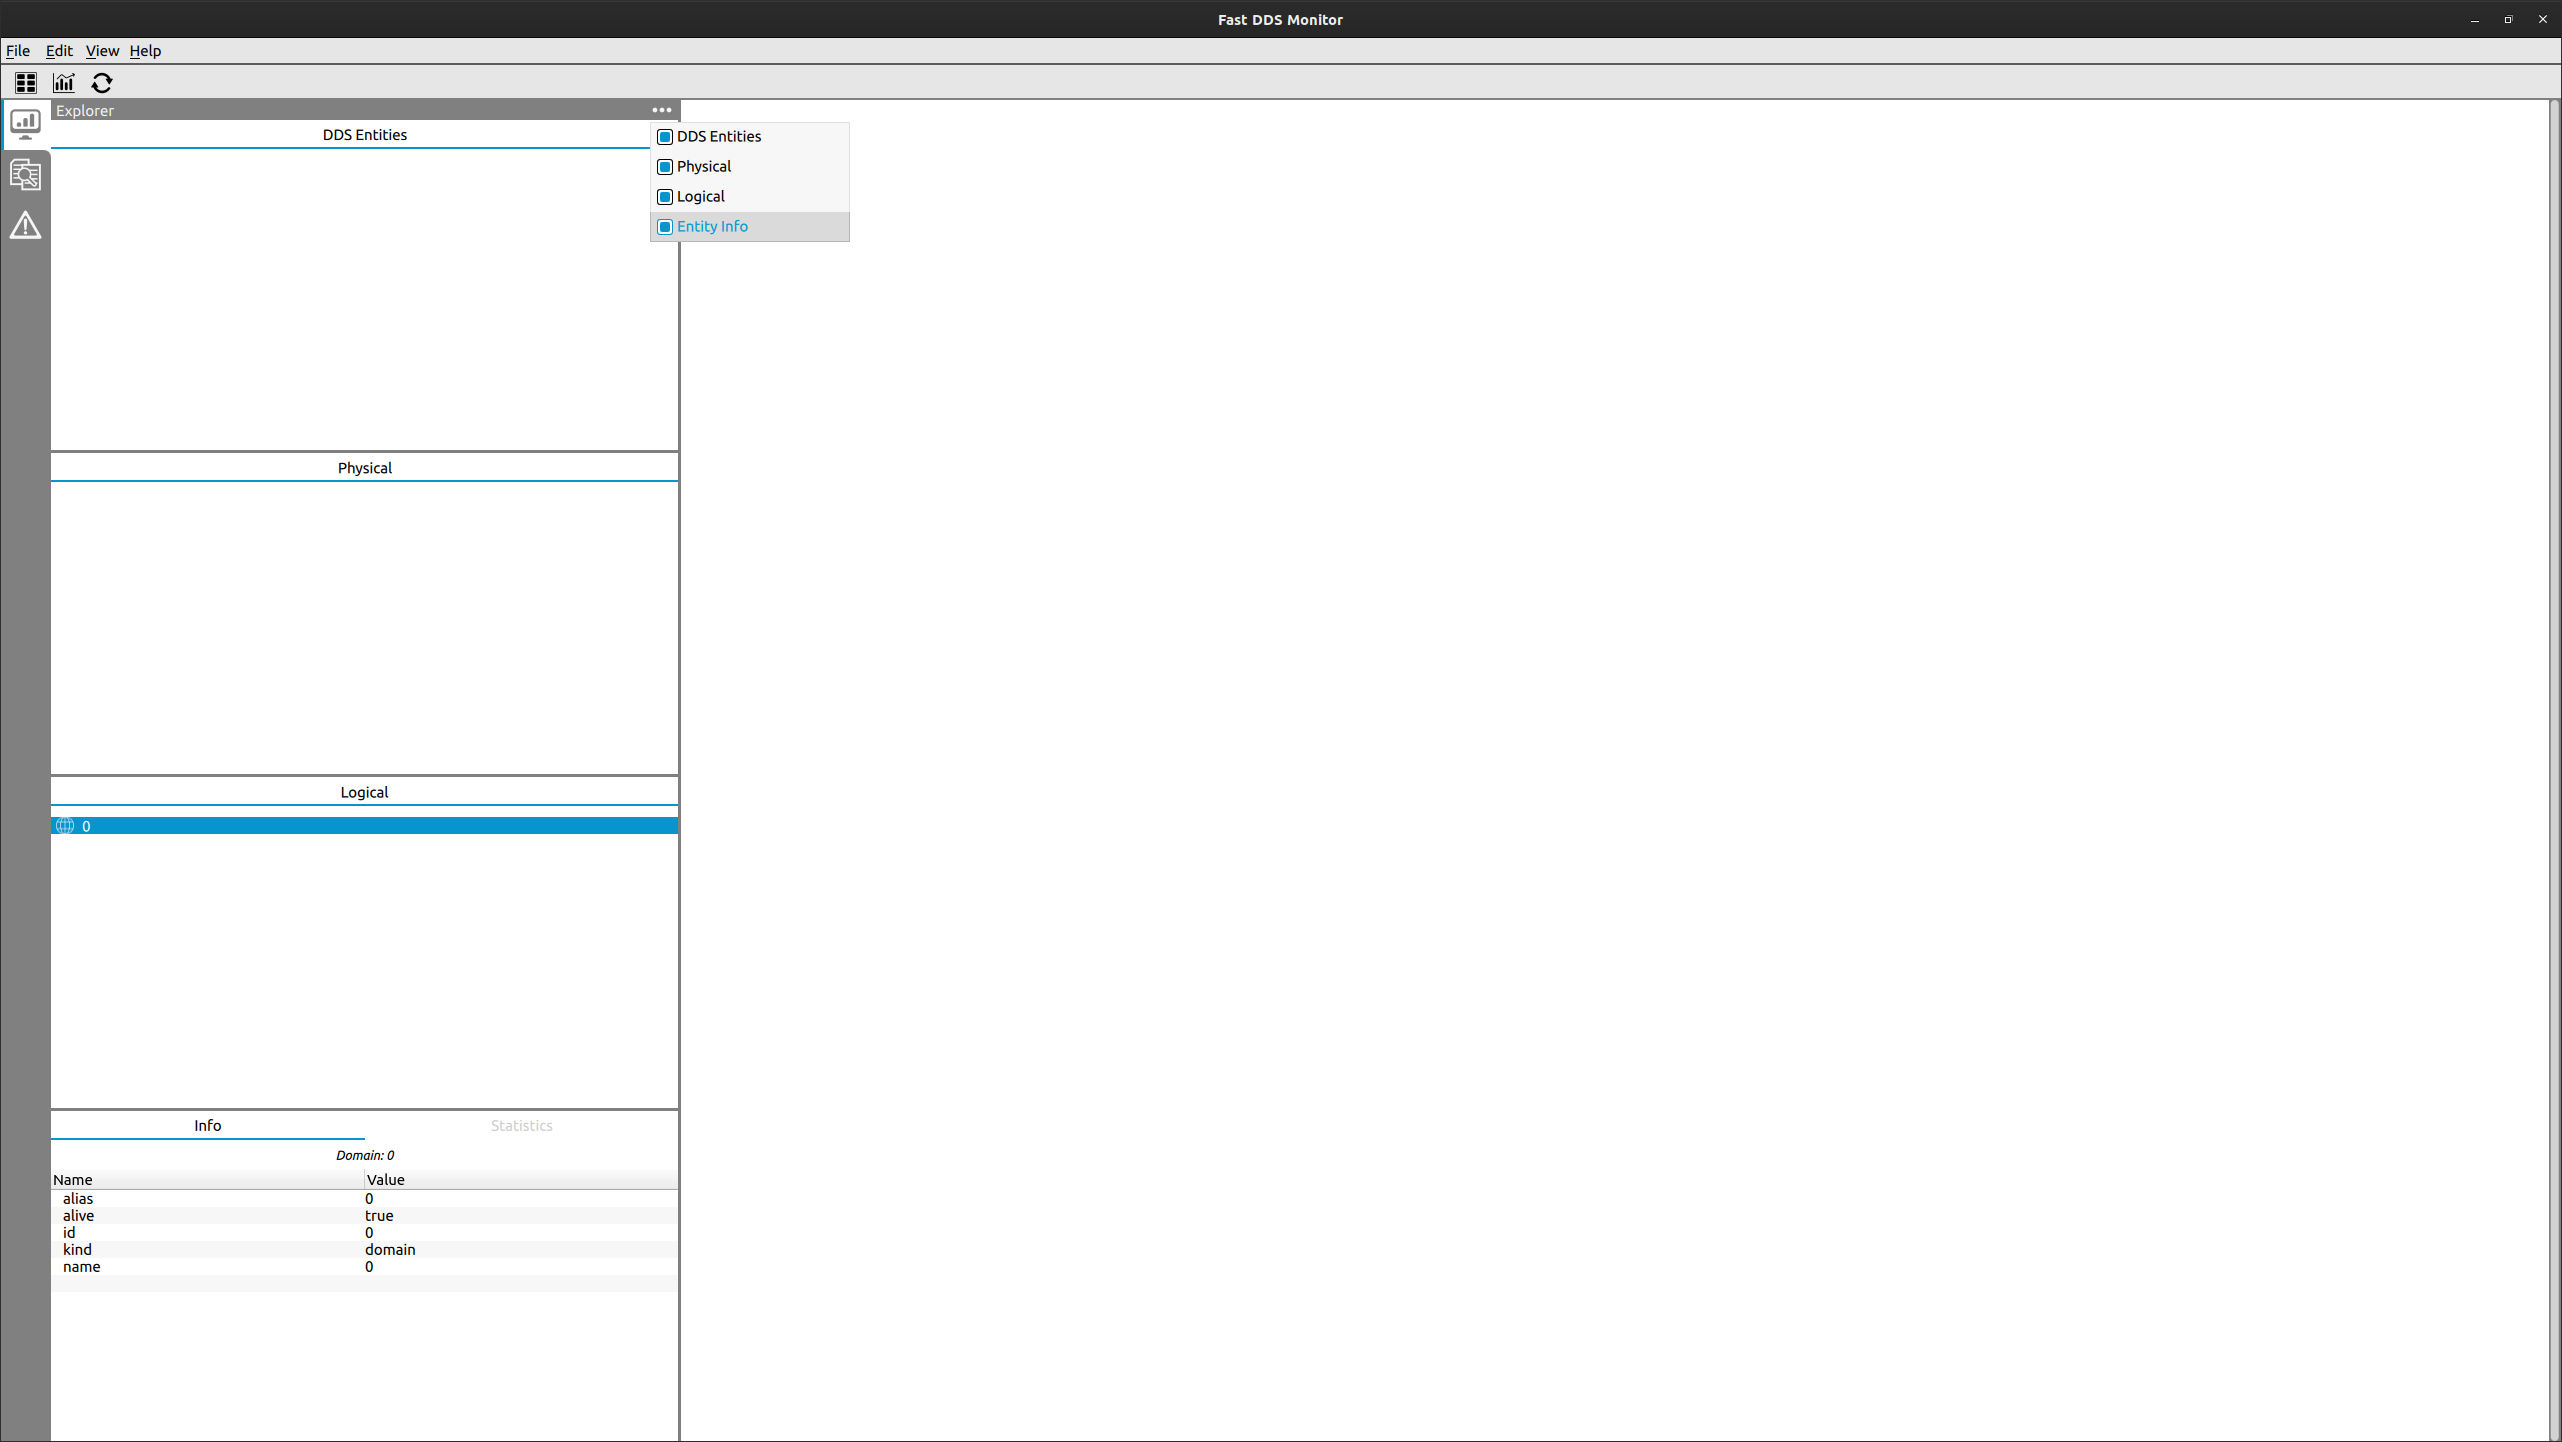Click the Name column header

[208, 1180]
